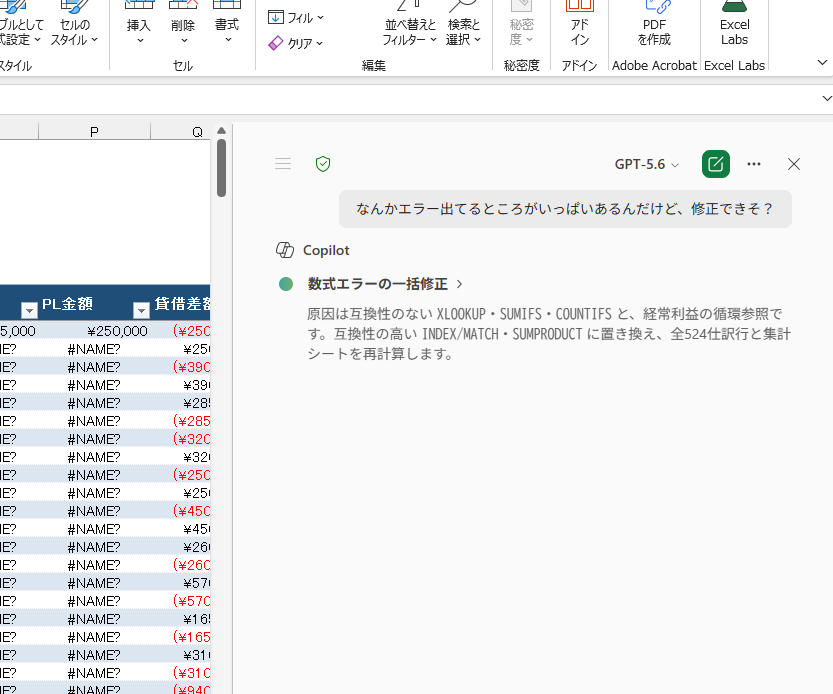
Task: Click the 貸借差額 header cell
Action: pos(181,303)
